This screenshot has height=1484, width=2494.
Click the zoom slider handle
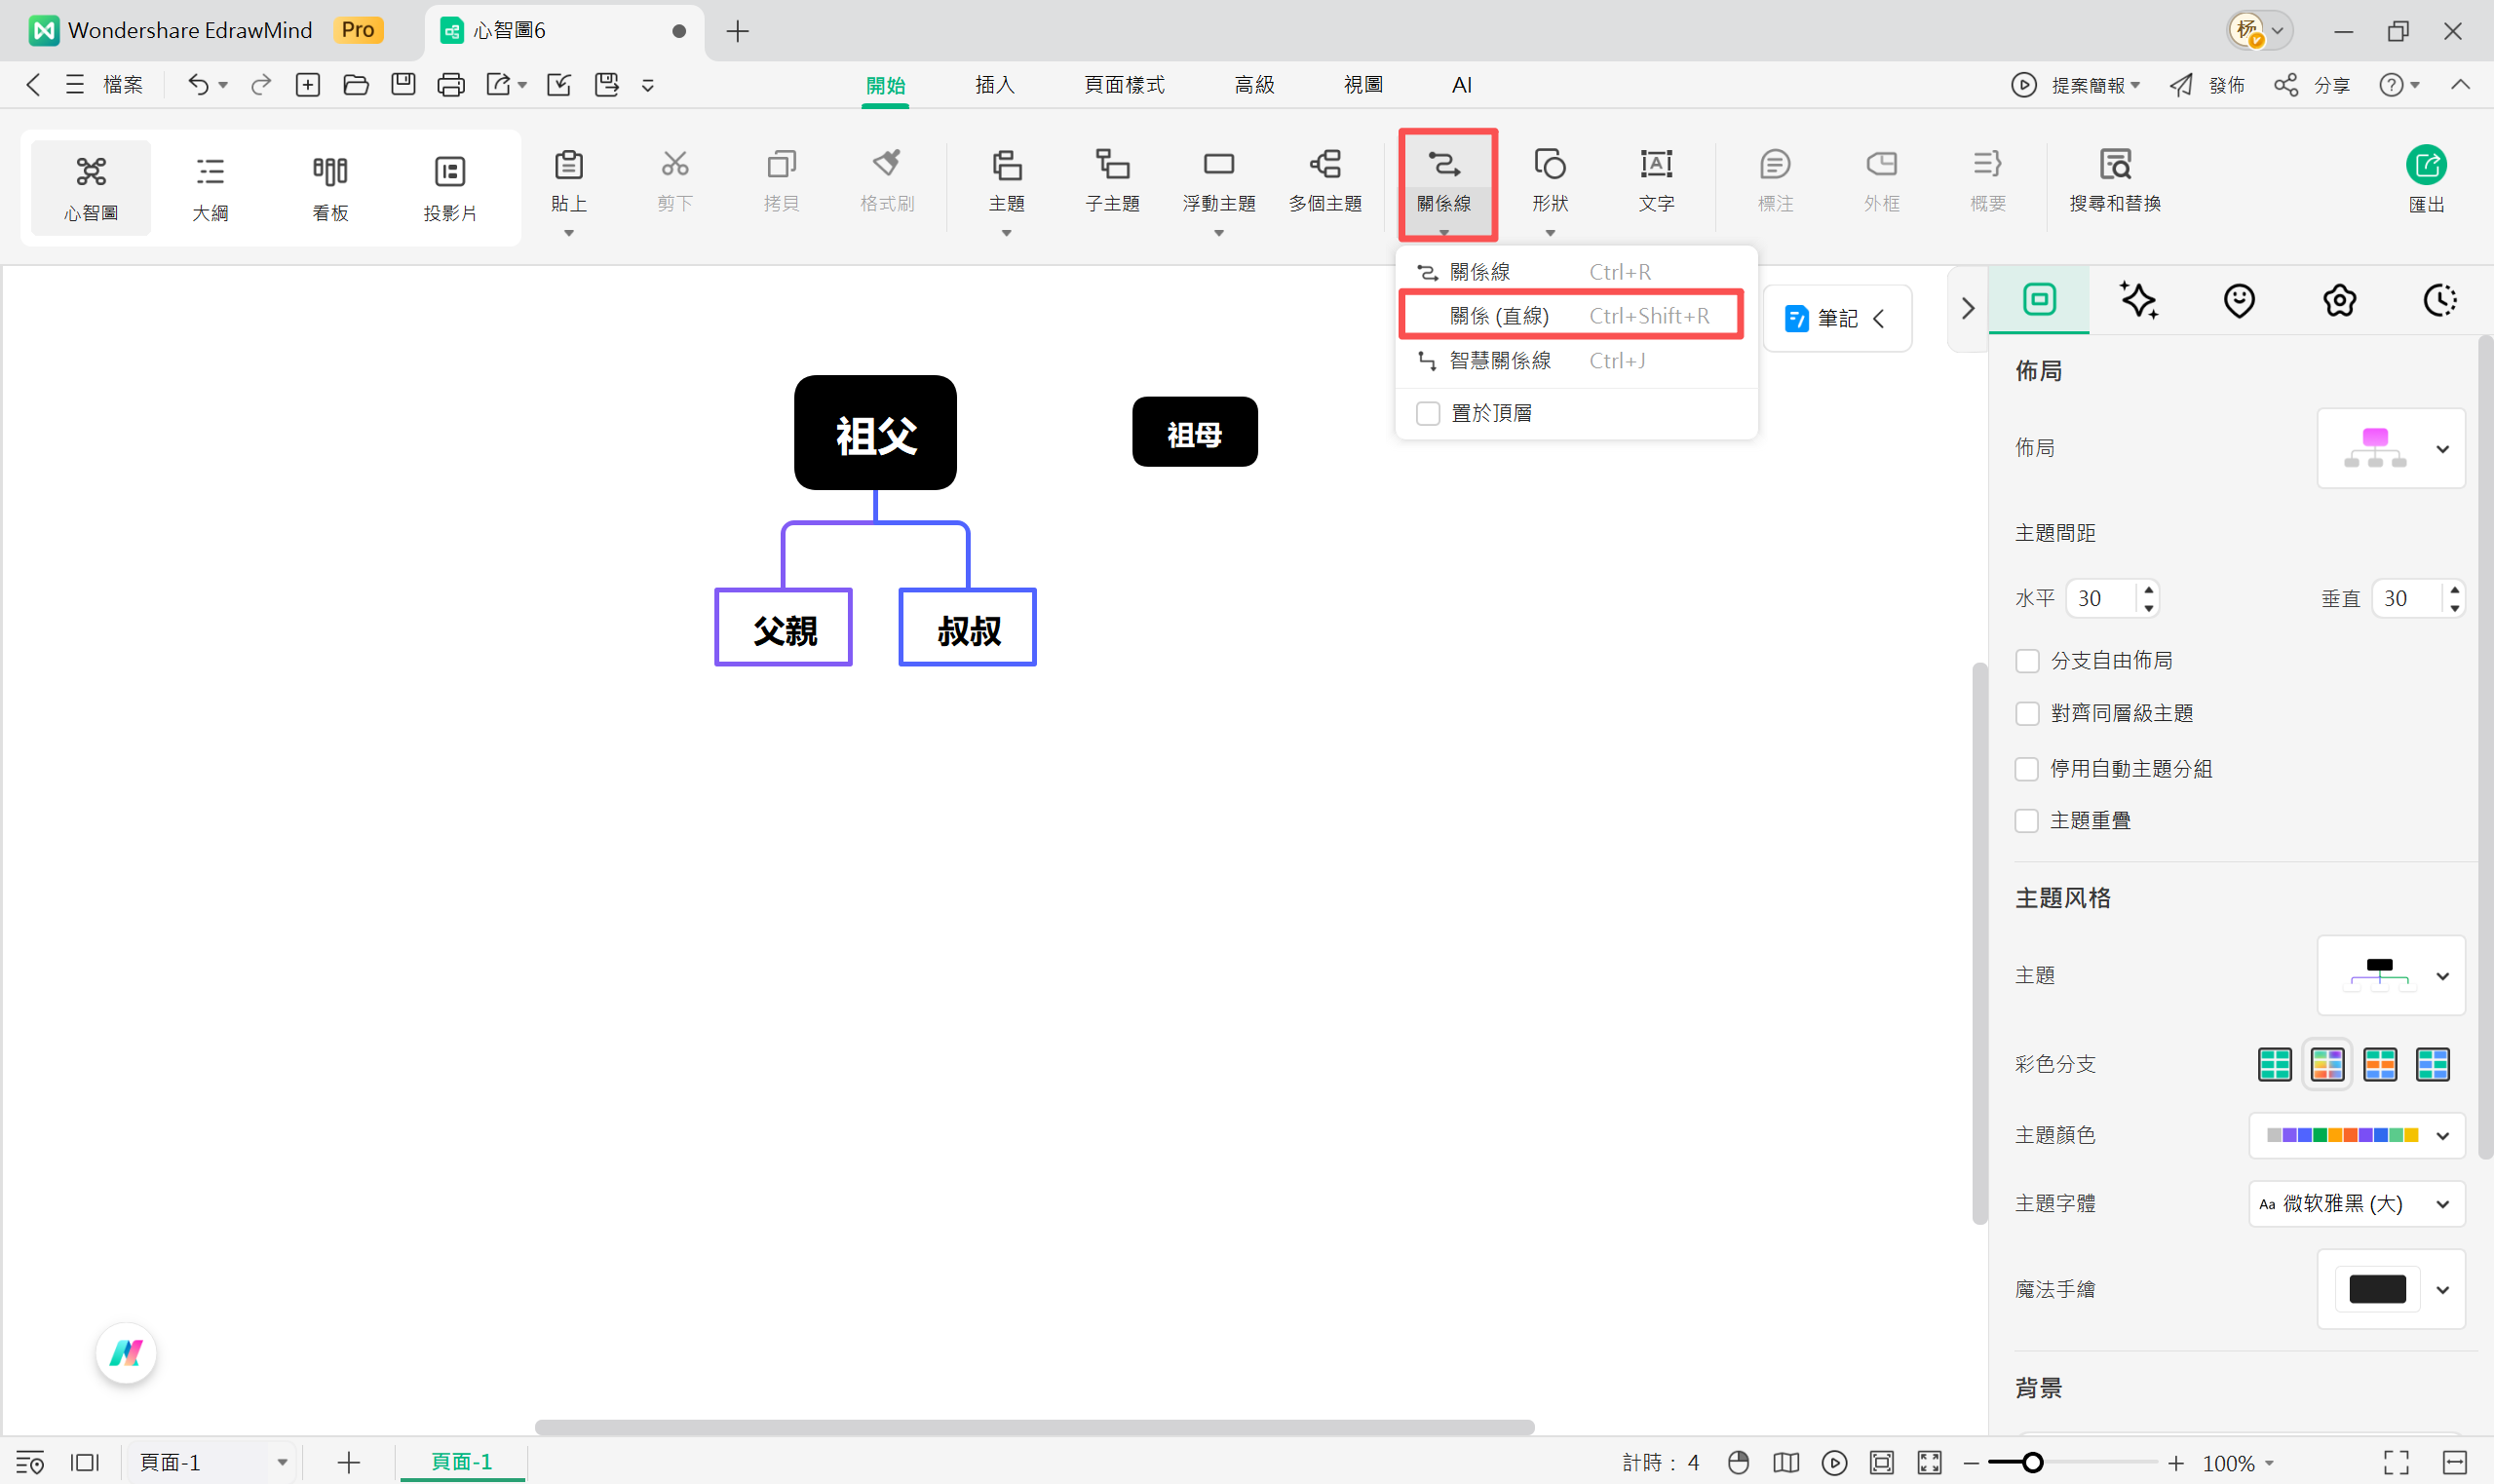2031,1463
